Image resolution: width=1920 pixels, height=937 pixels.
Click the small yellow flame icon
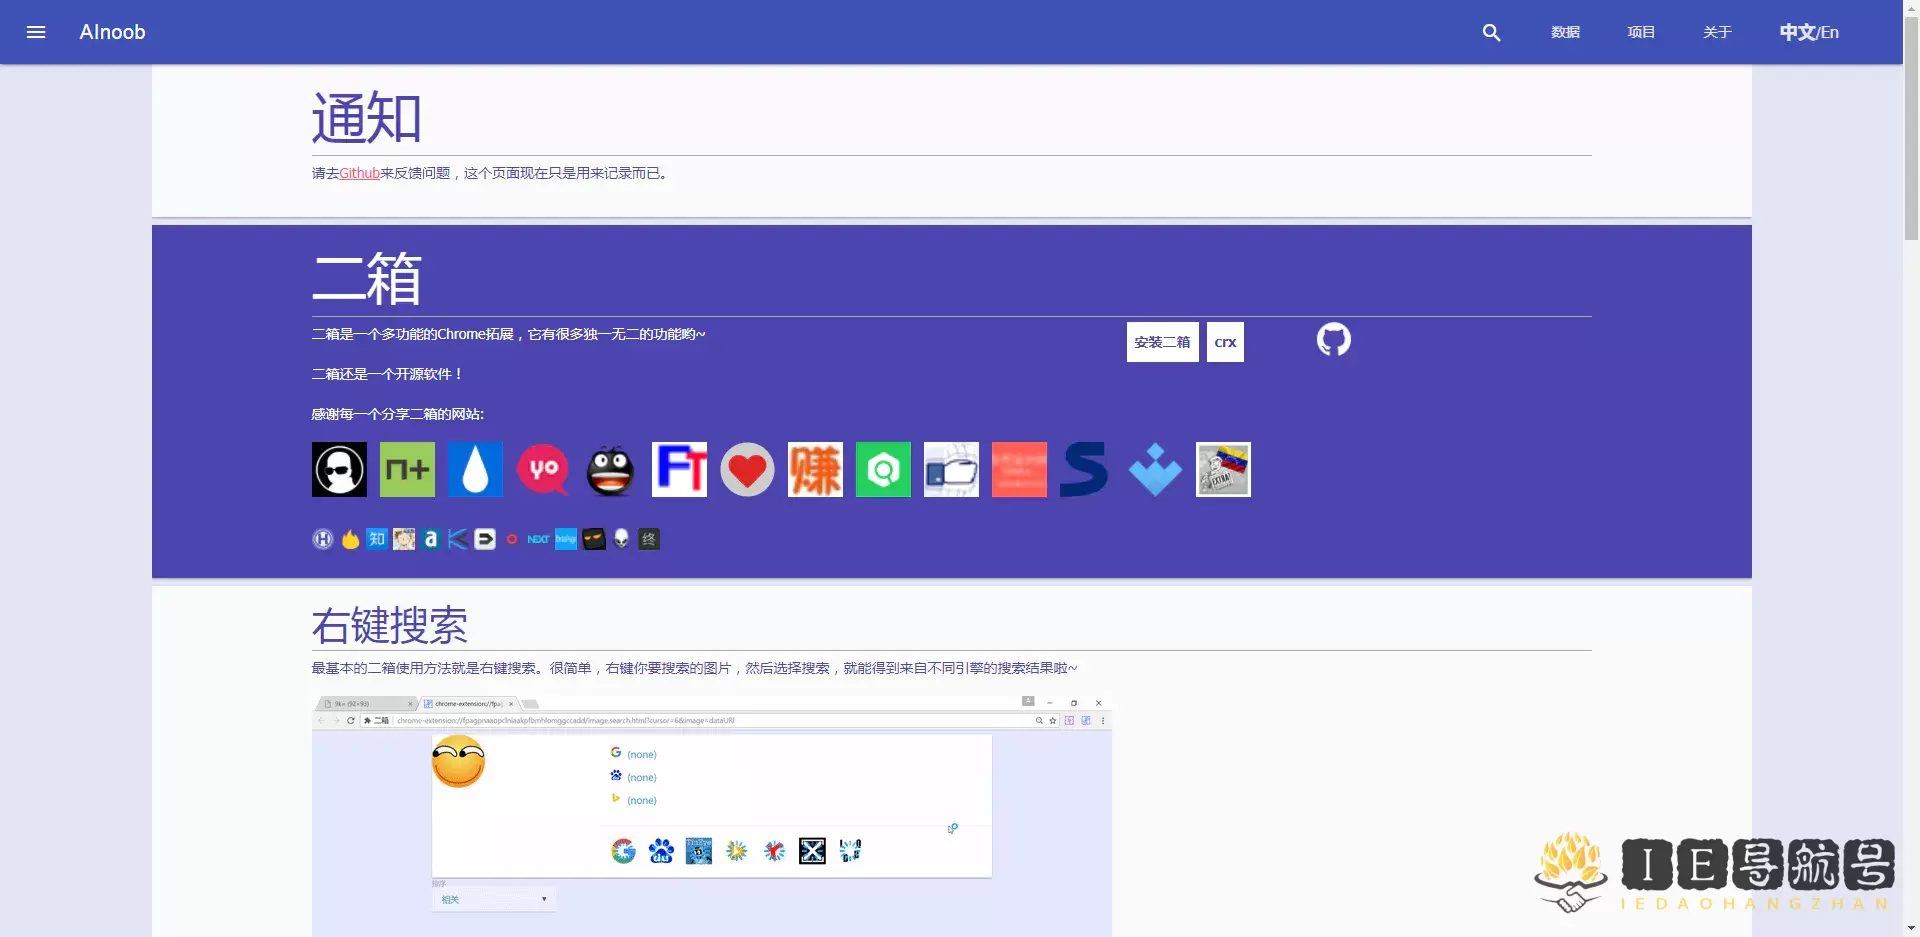[350, 539]
